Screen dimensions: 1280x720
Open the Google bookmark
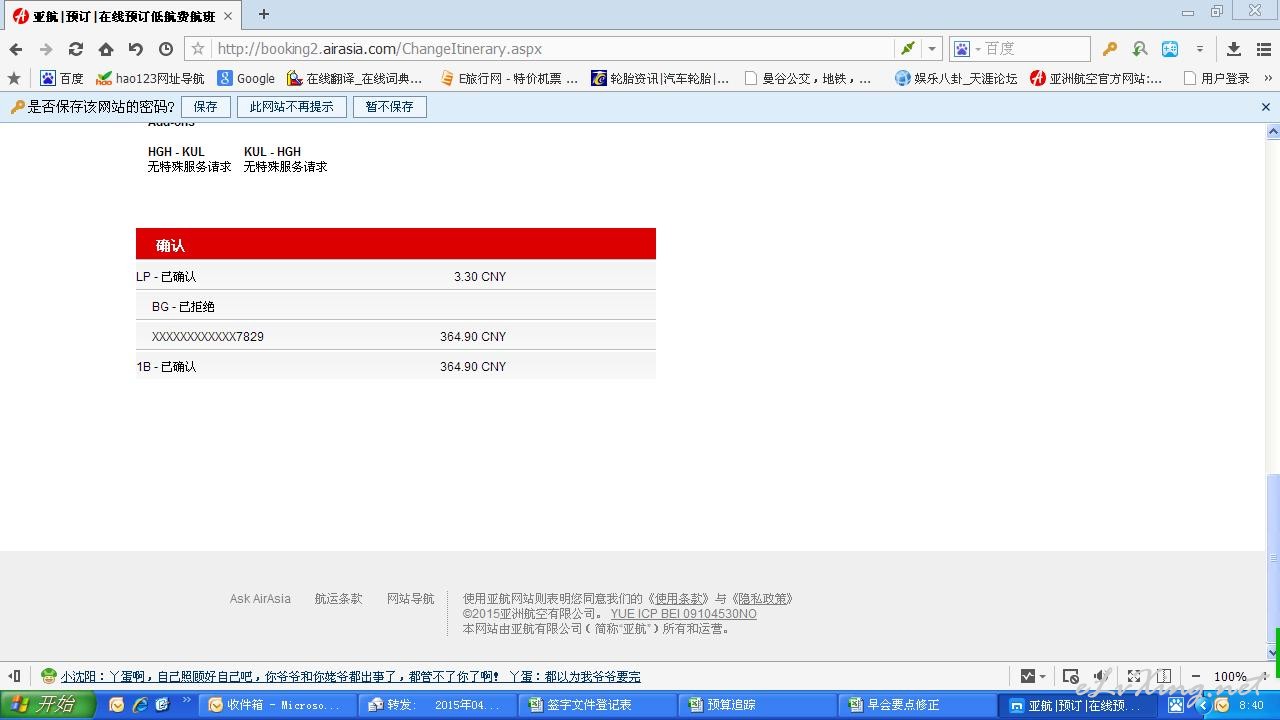(246, 78)
